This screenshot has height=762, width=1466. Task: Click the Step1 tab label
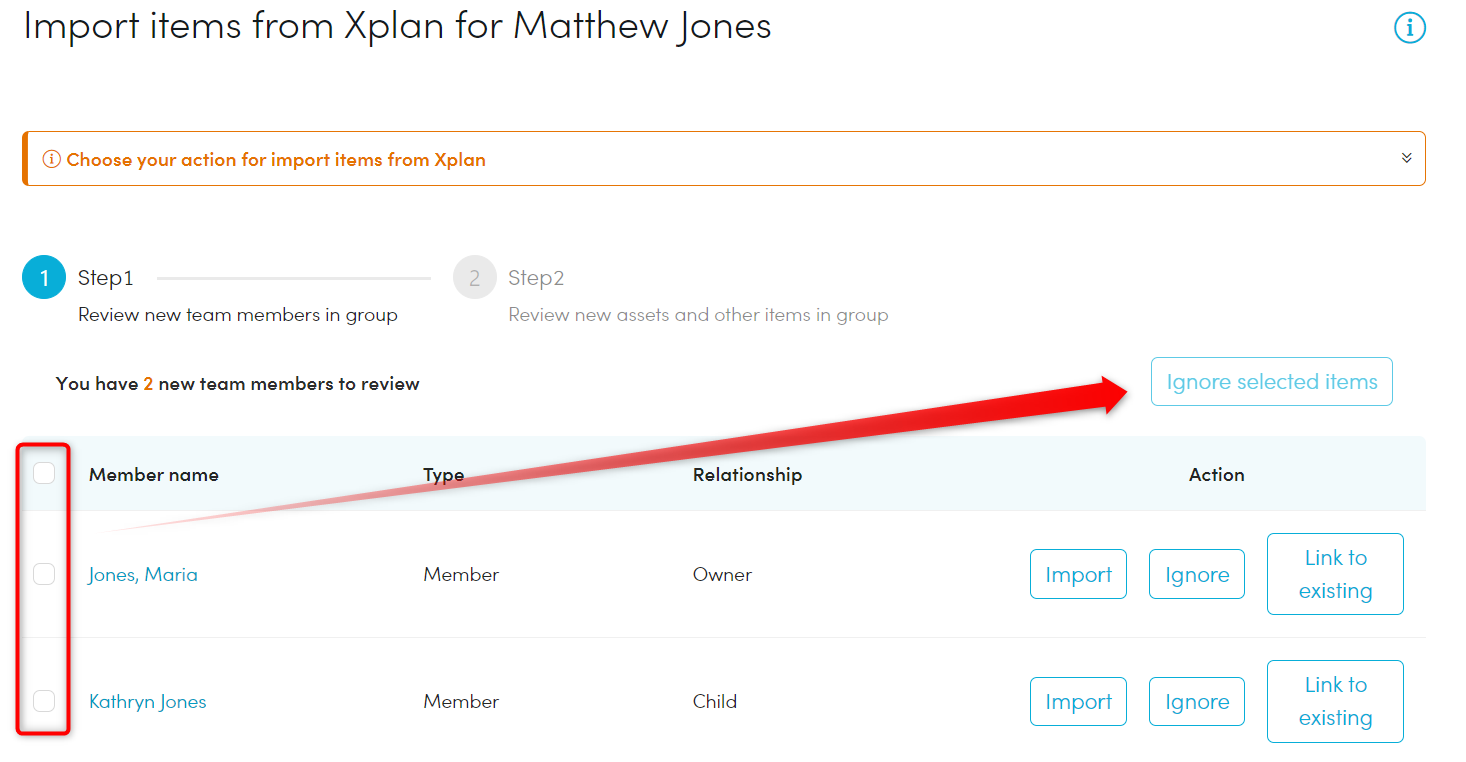[x=106, y=278]
